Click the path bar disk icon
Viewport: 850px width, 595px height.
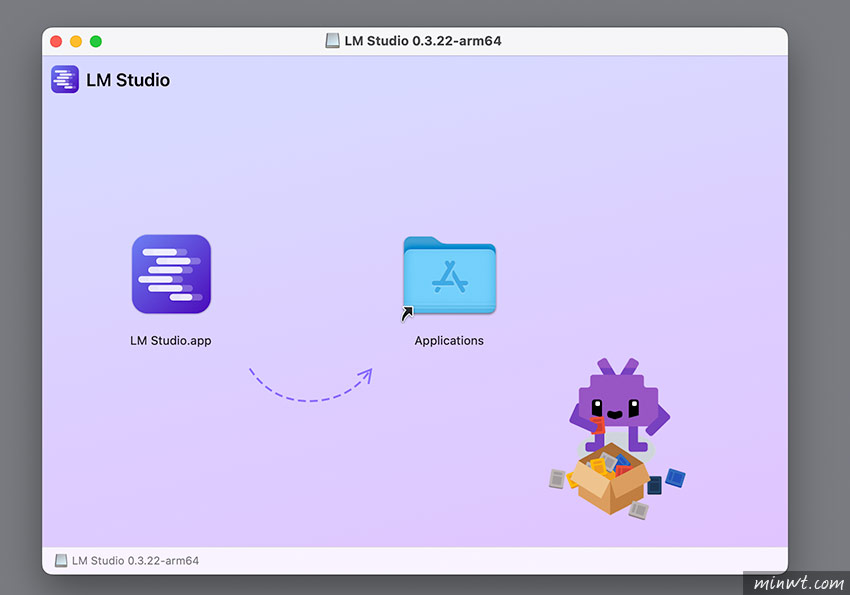click(61, 560)
